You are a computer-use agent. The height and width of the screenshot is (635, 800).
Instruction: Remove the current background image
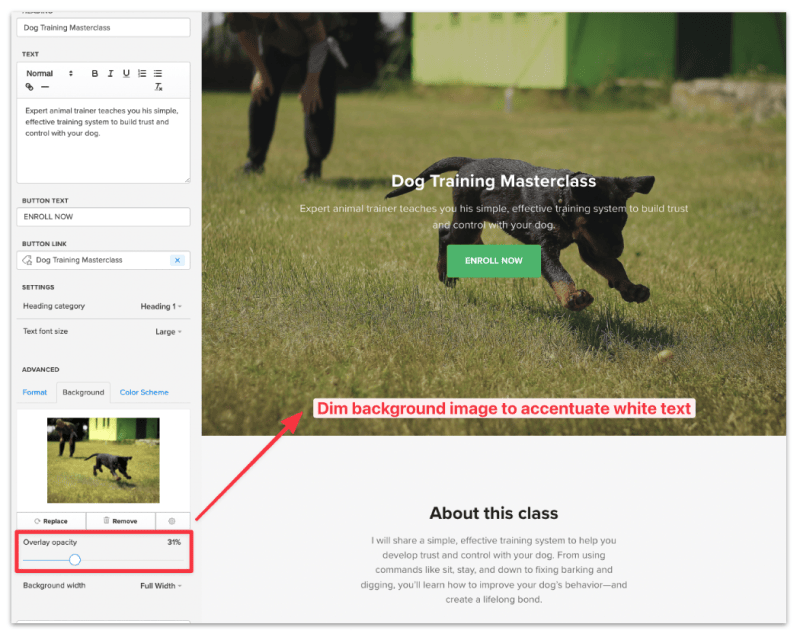point(120,521)
